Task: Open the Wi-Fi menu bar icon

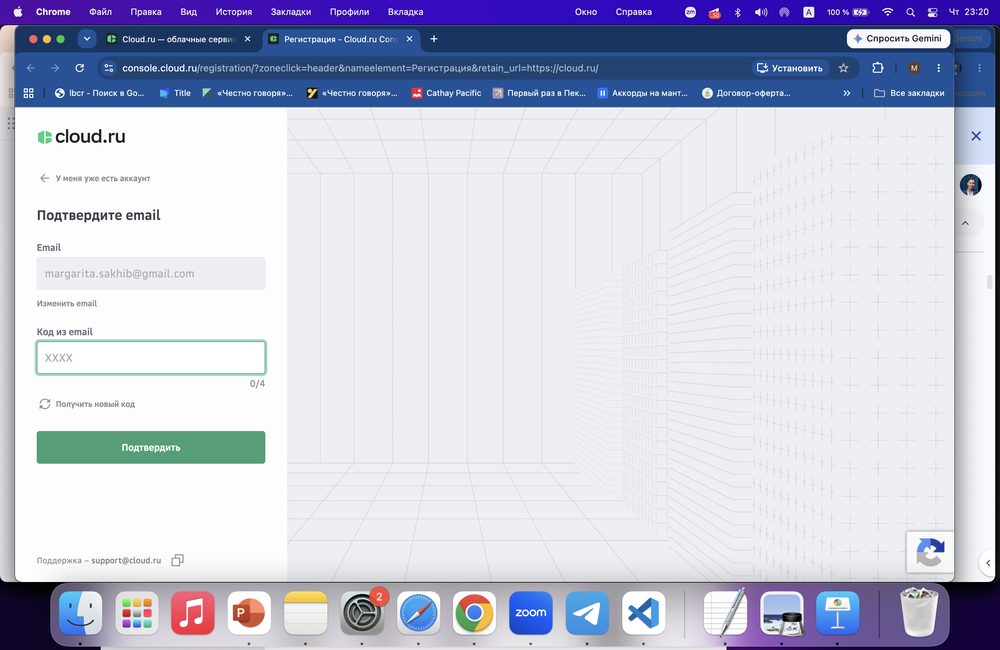Action: pos(887,12)
